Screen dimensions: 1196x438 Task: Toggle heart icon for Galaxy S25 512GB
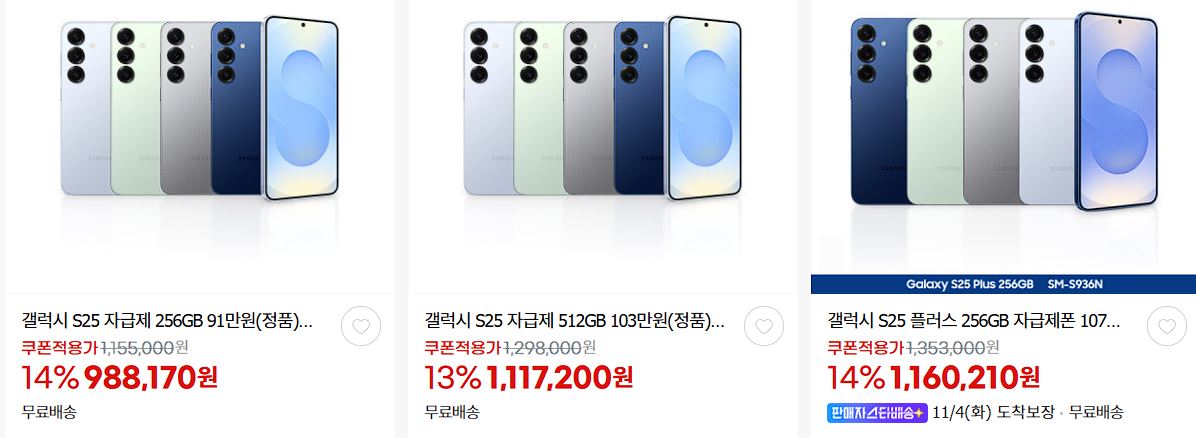(764, 327)
